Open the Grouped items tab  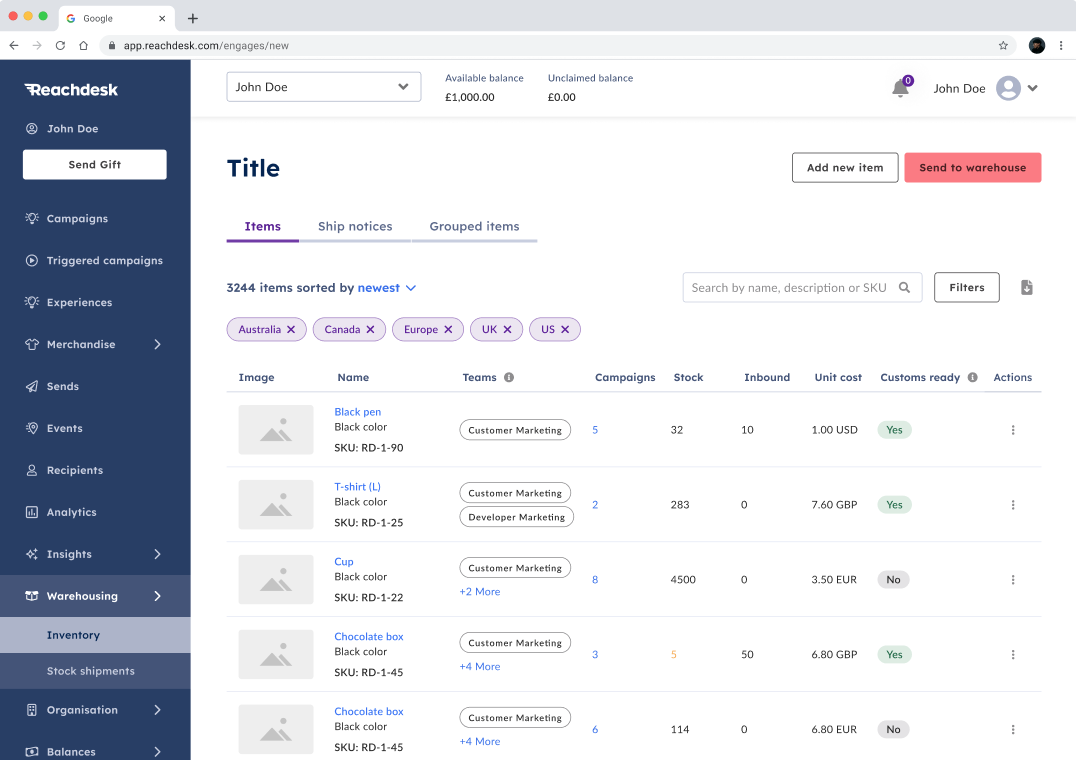tap(474, 226)
